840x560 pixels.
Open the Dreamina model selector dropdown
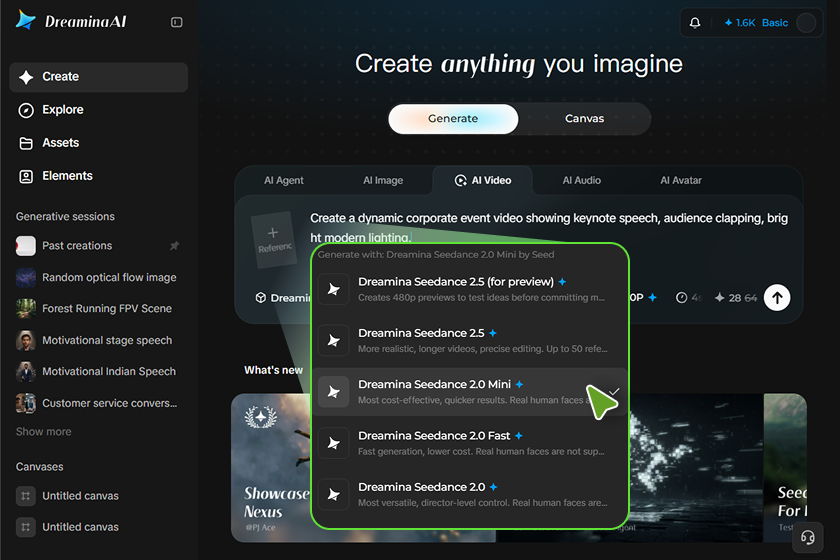point(284,298)
